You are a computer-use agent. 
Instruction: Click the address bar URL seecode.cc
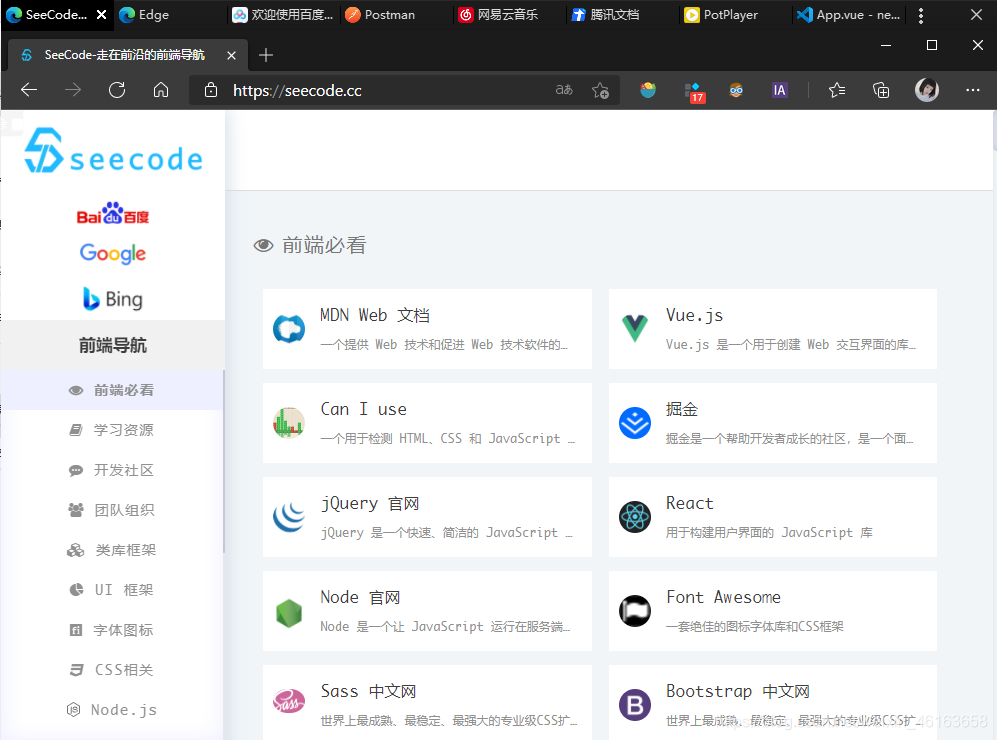(298, 91)
